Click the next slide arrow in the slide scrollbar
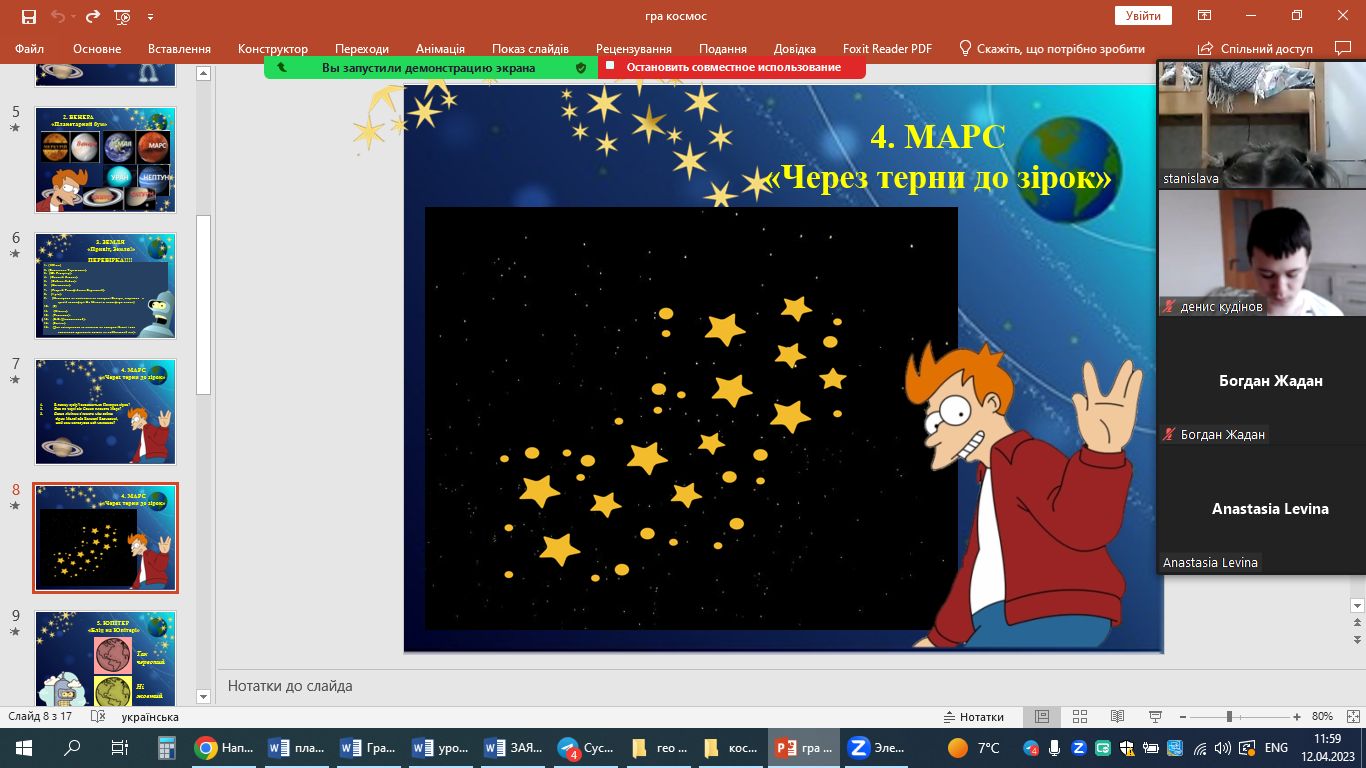This screenshot has height=768, width=1366. 1357,639
